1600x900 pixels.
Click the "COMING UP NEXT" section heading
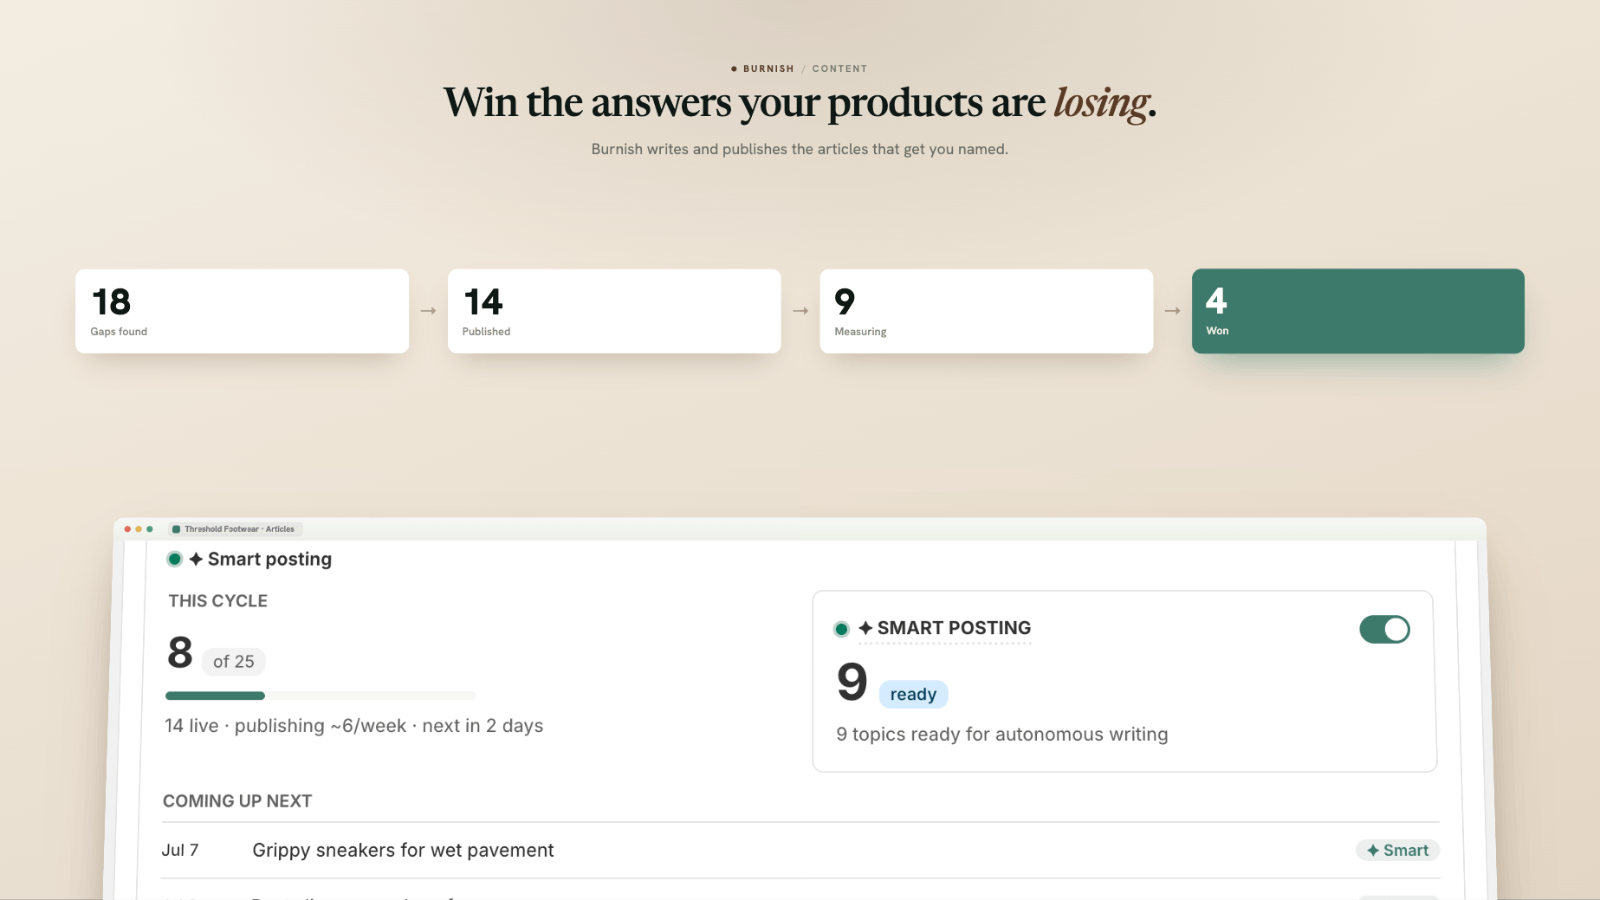(237, 801)
